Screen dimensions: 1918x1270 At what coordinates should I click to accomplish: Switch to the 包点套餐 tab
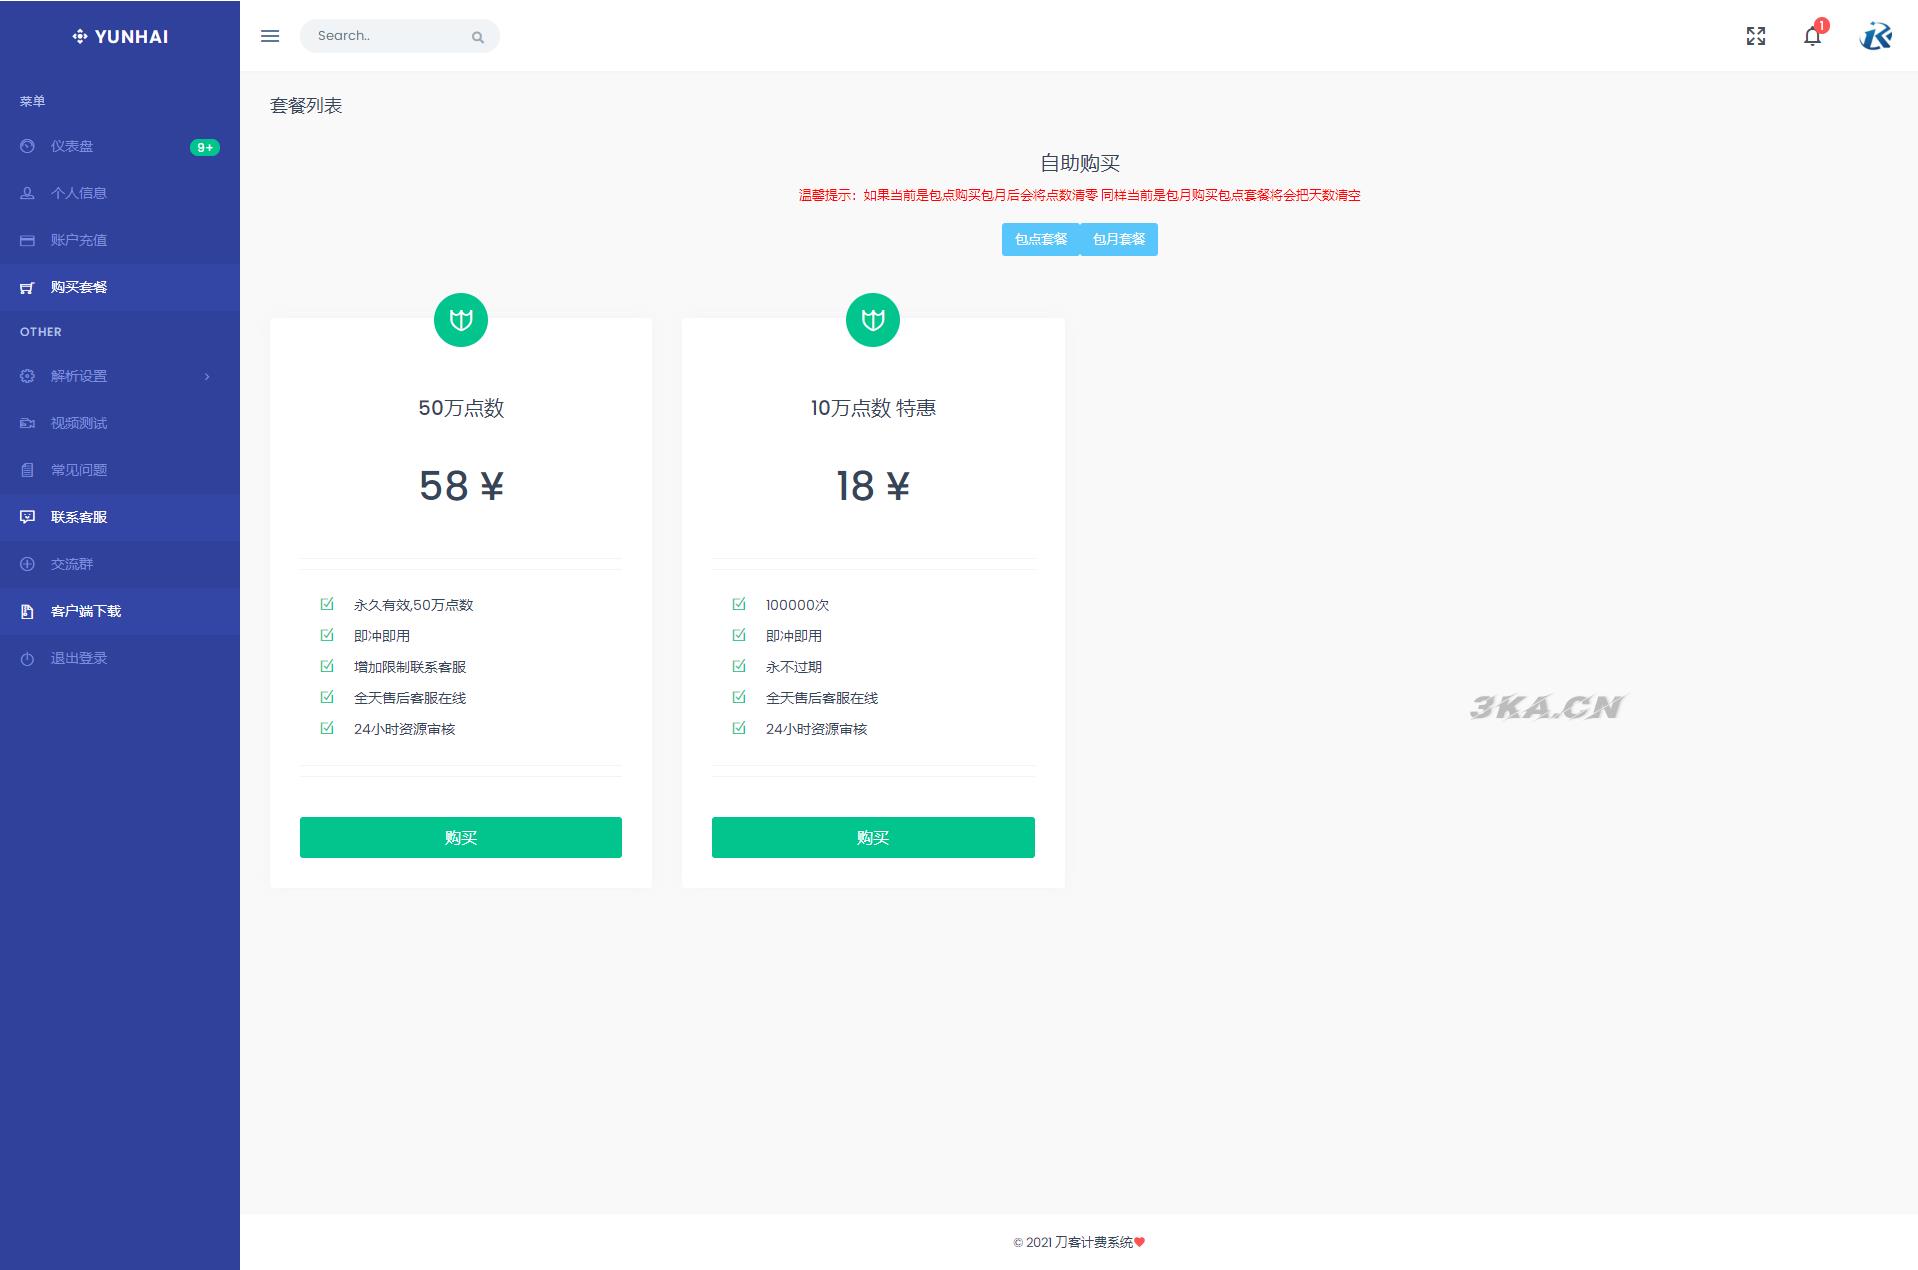point(1040,239)
